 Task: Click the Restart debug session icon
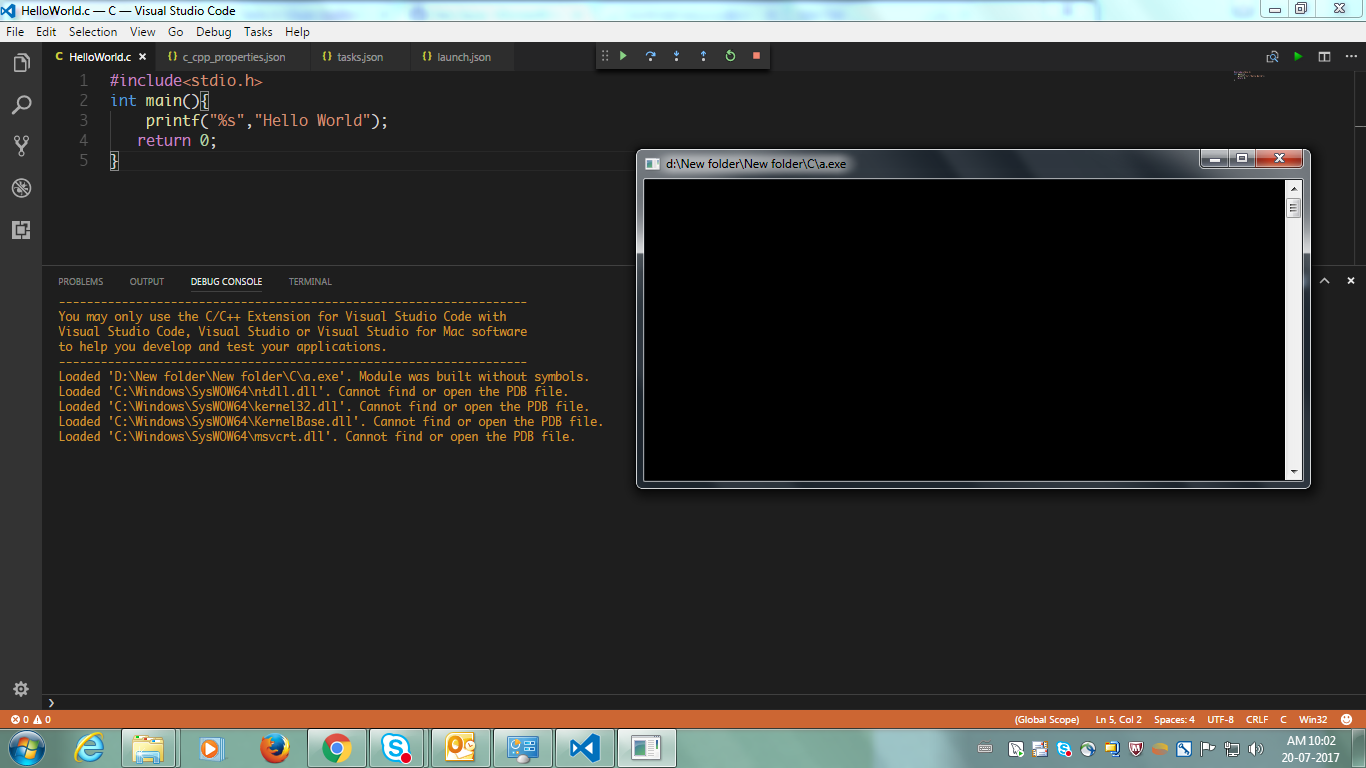[x=729, y=56]
